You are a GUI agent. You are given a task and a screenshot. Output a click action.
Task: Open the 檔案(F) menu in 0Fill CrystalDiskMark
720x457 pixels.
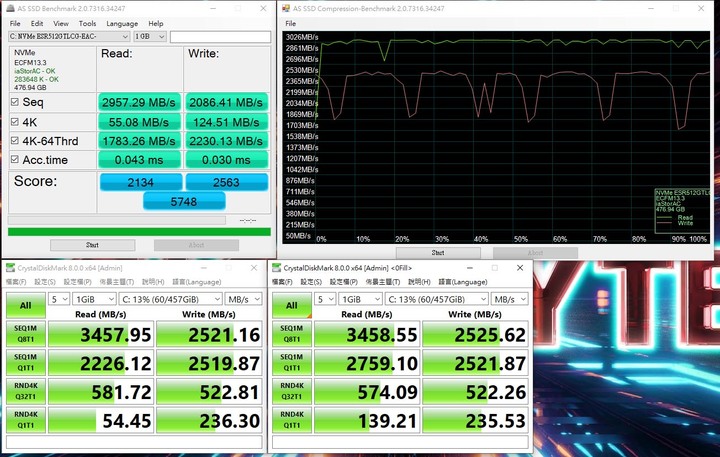282,282
